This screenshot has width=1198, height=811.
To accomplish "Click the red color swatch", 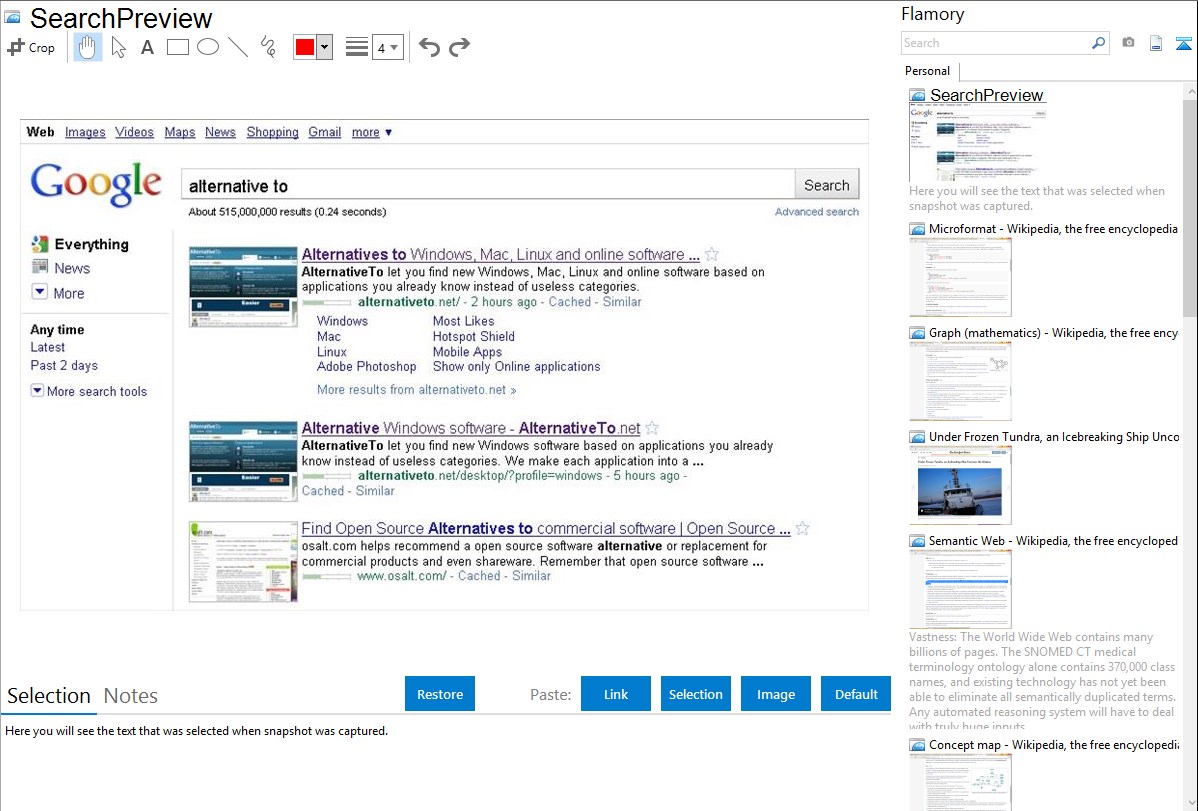I will point(305,47).
